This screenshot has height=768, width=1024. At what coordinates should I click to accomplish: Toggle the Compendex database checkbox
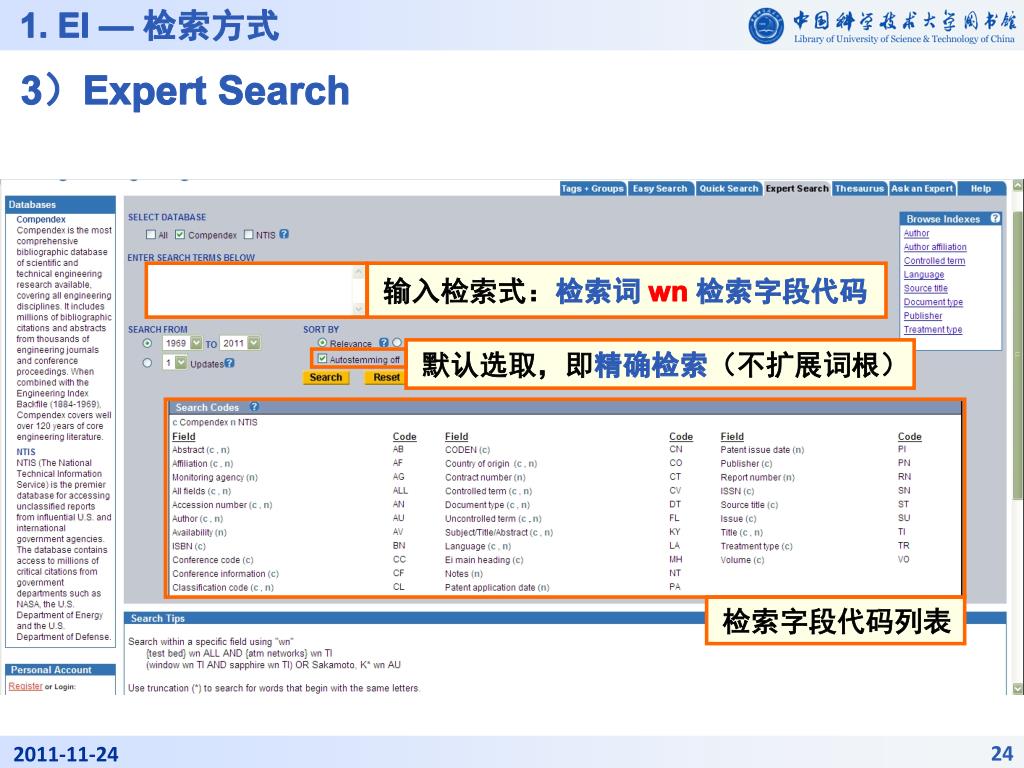coord(180,234)
